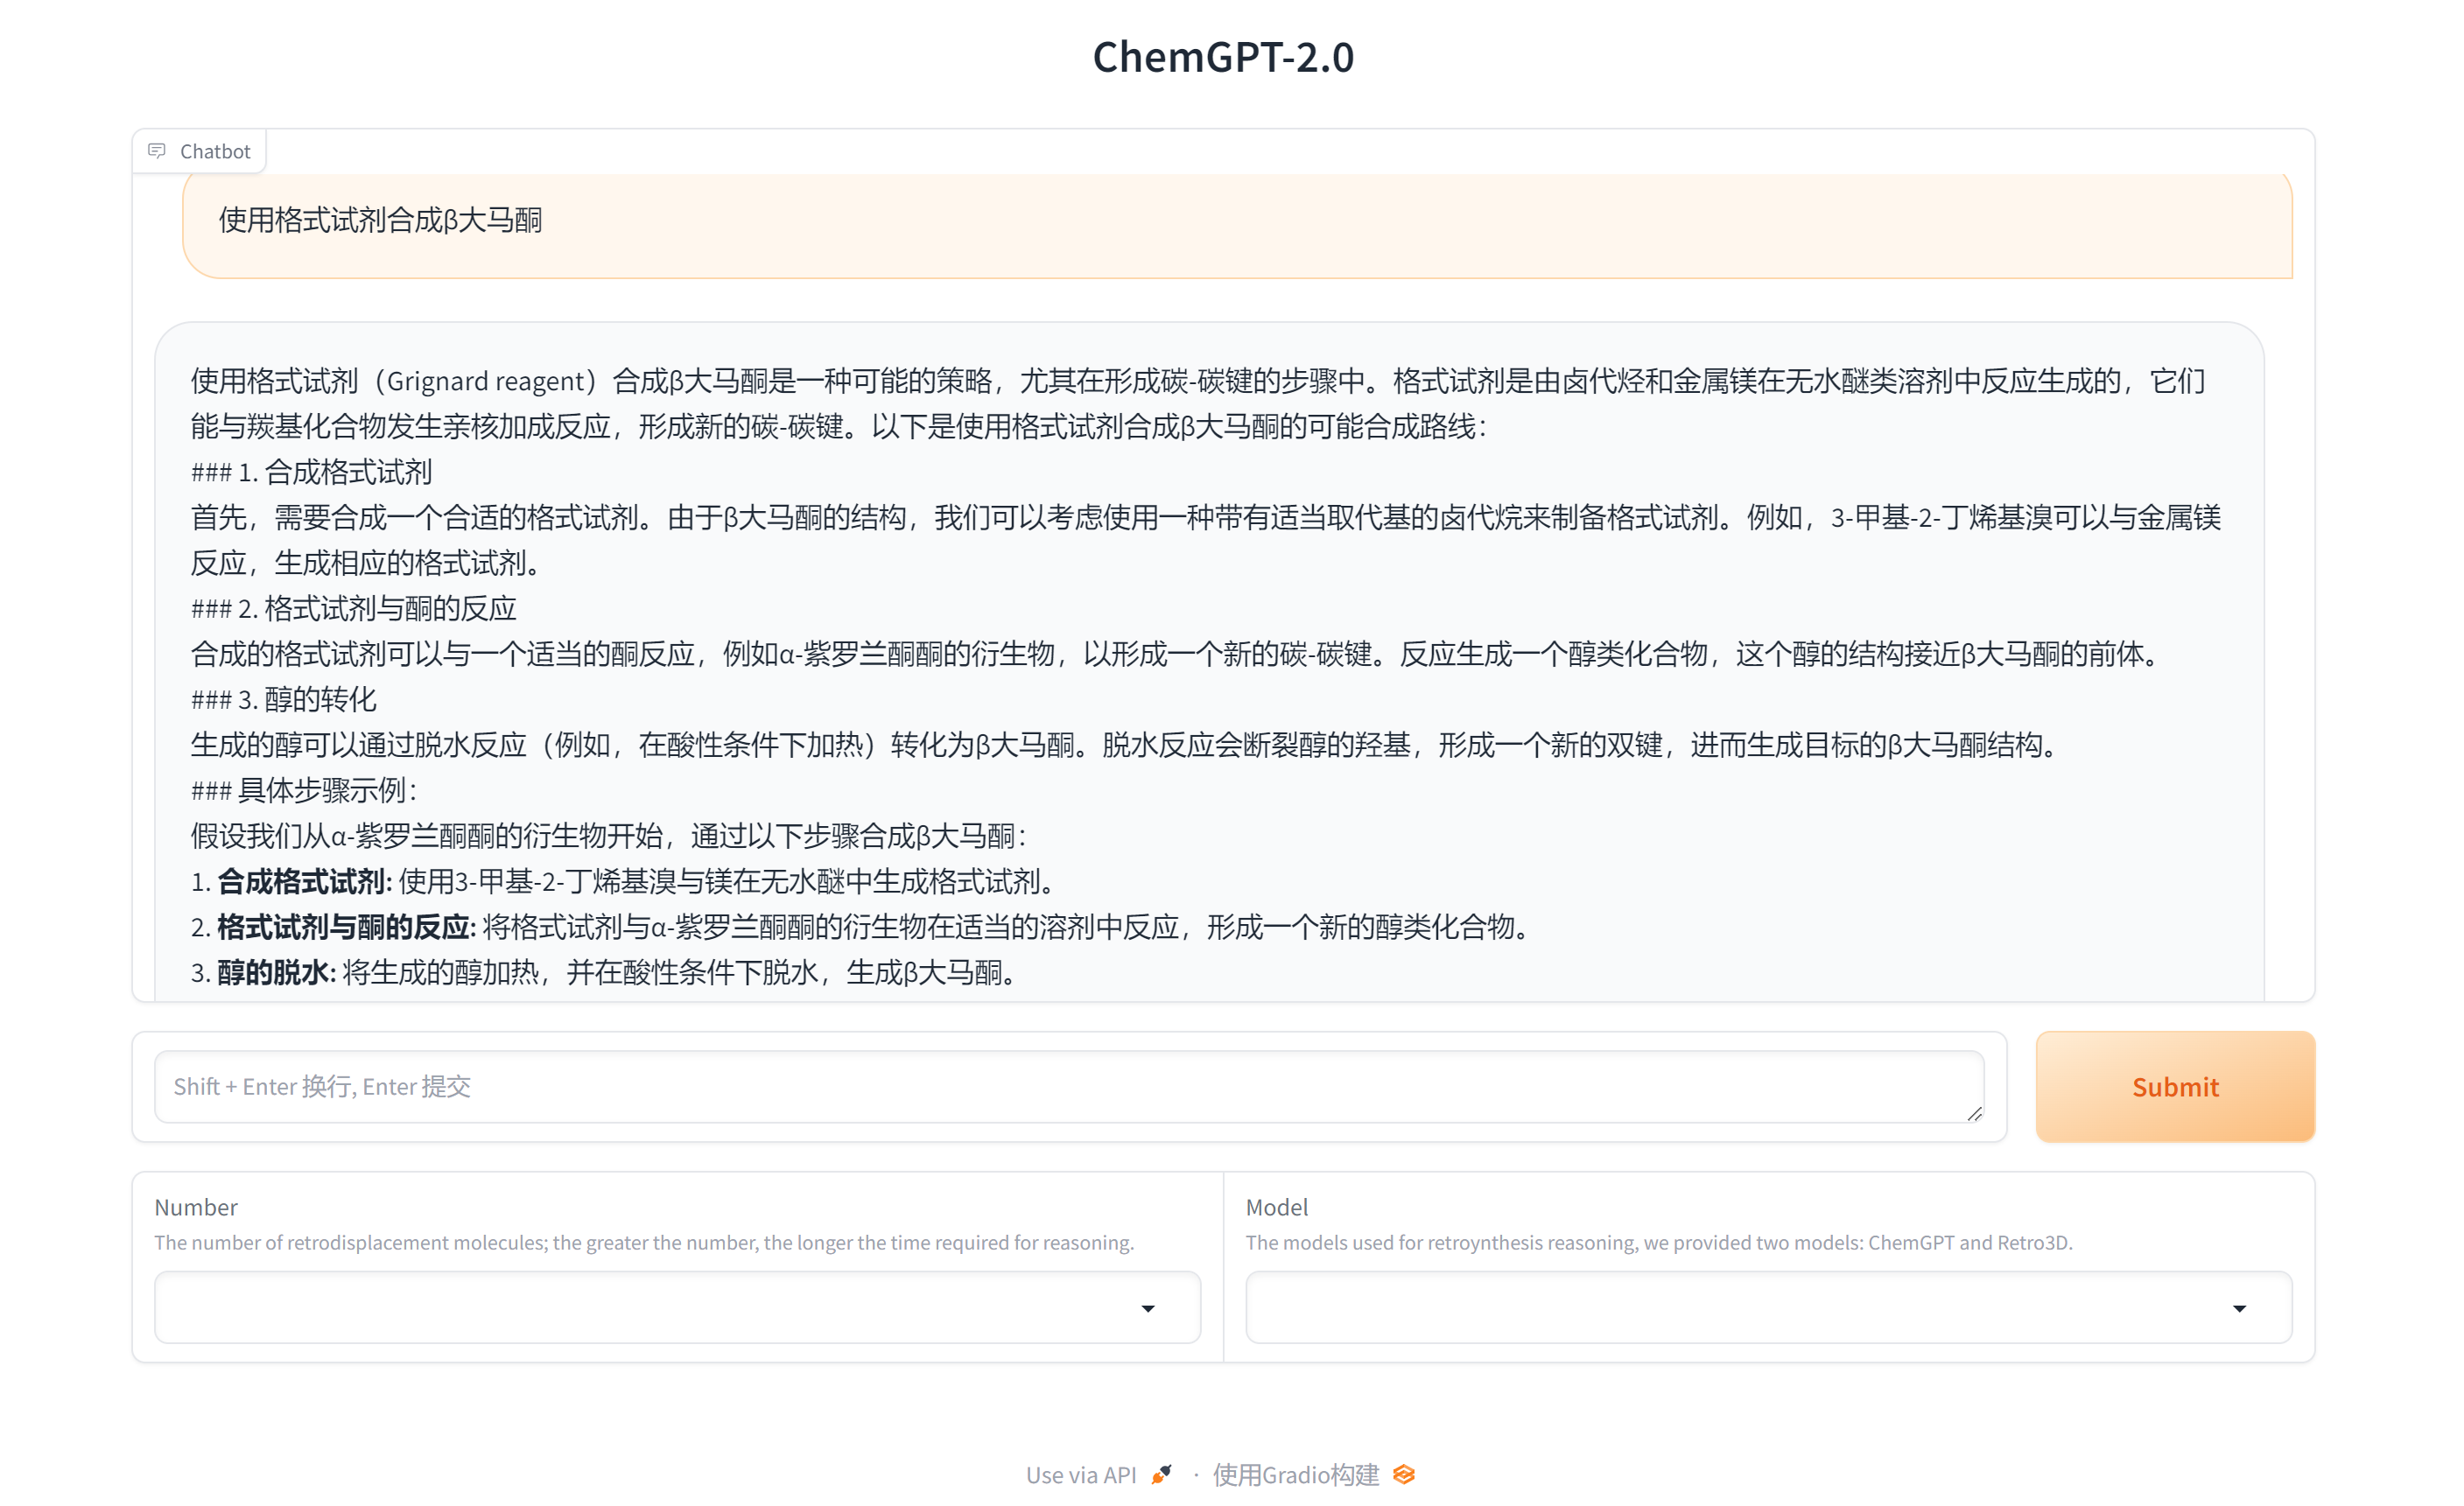Open the 使用Gradio构建 footer link
Screen dimensions: 2464x1506
click(1296, 1475)
